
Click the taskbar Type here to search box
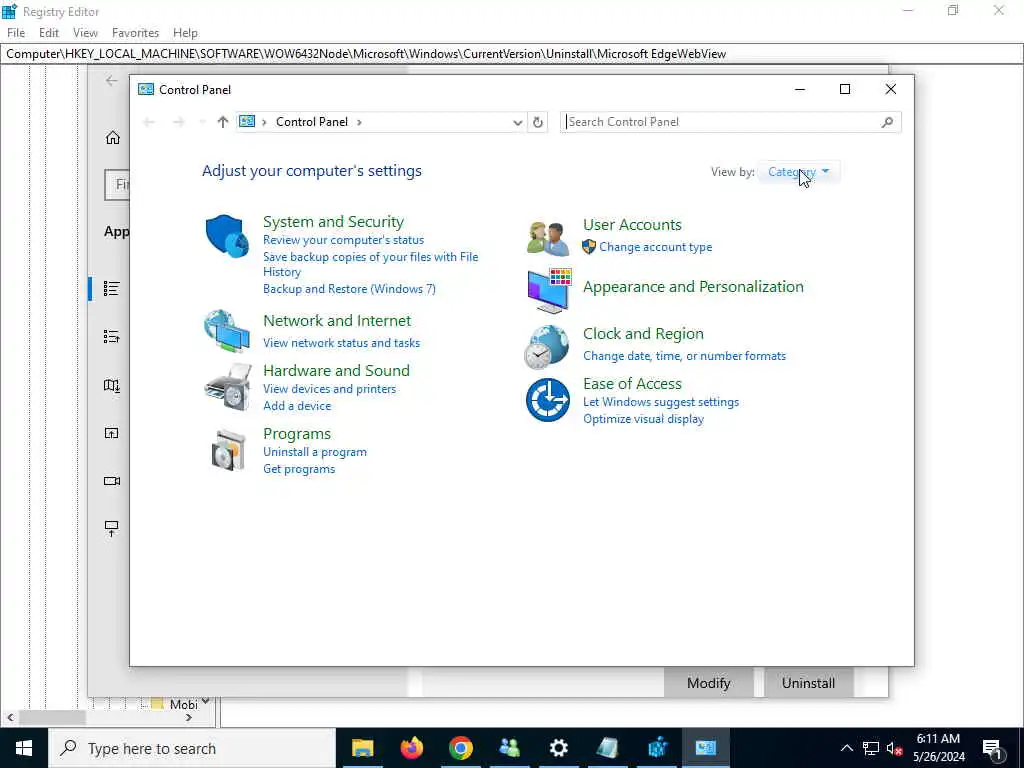pyautogui.click(x=192, y=748)
